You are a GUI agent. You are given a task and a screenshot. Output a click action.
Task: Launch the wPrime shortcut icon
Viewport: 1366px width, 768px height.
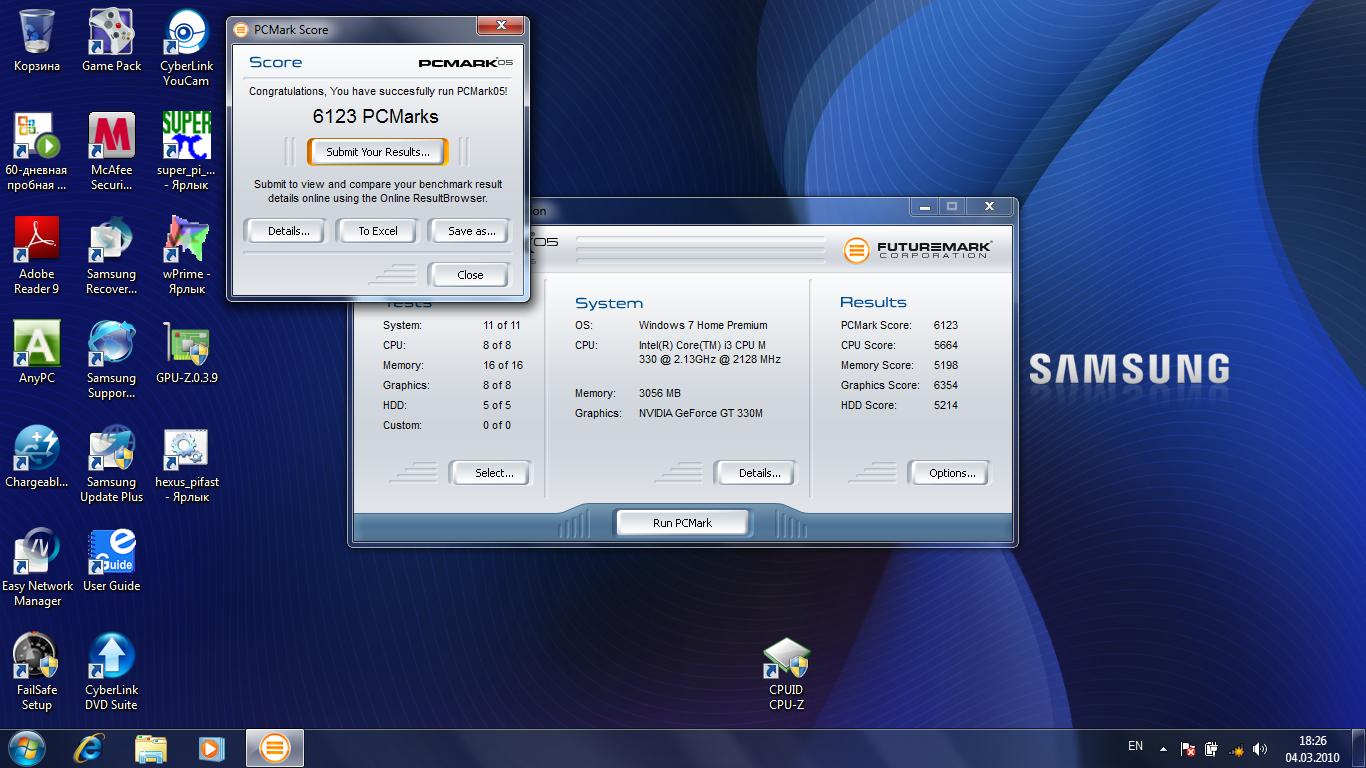(186, 255)
